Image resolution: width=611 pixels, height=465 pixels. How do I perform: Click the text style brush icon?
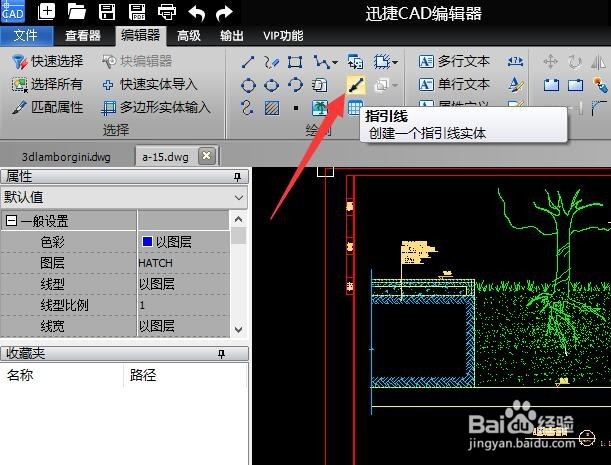coord(516,85)
